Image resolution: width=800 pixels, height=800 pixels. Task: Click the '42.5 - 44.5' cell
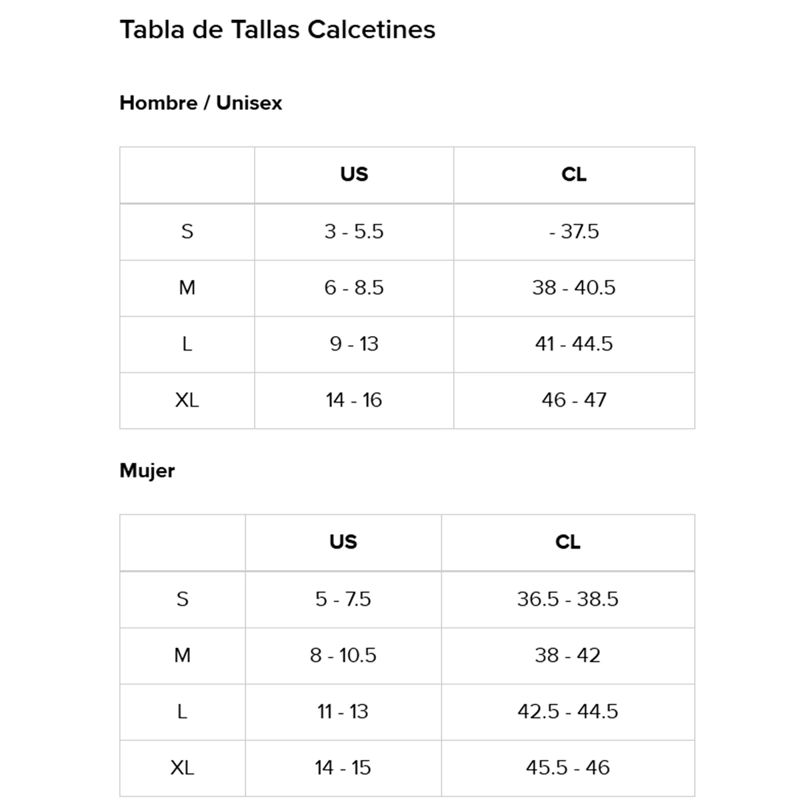tap(568, 712)
